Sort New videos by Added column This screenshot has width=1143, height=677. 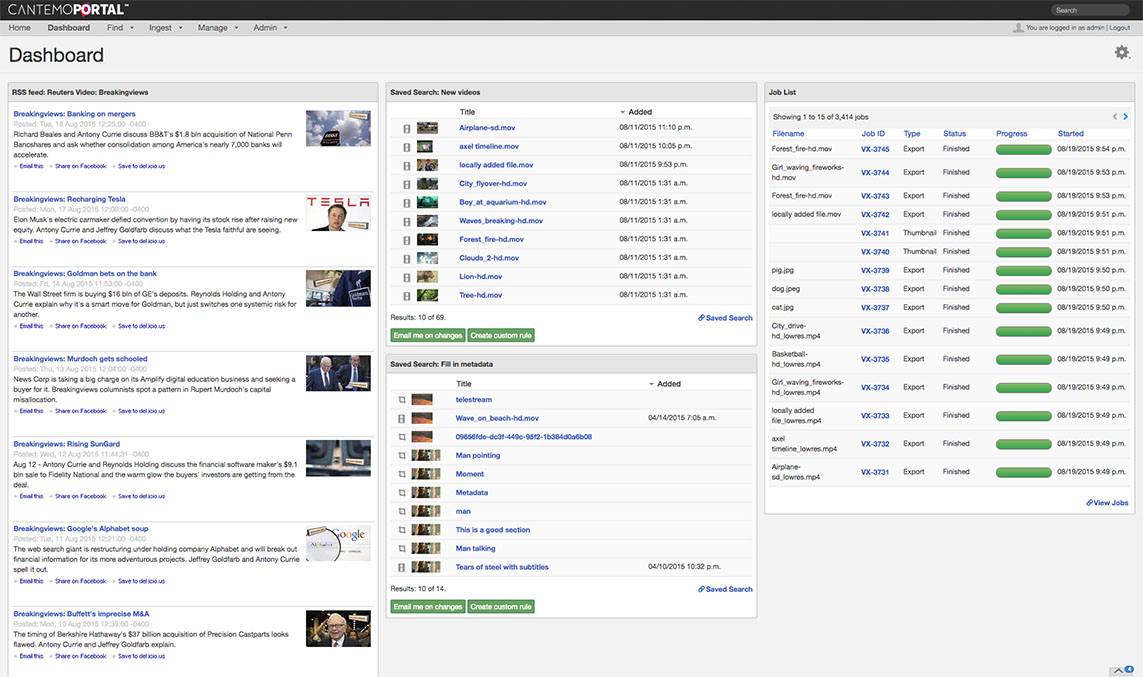tap(639, 112)
